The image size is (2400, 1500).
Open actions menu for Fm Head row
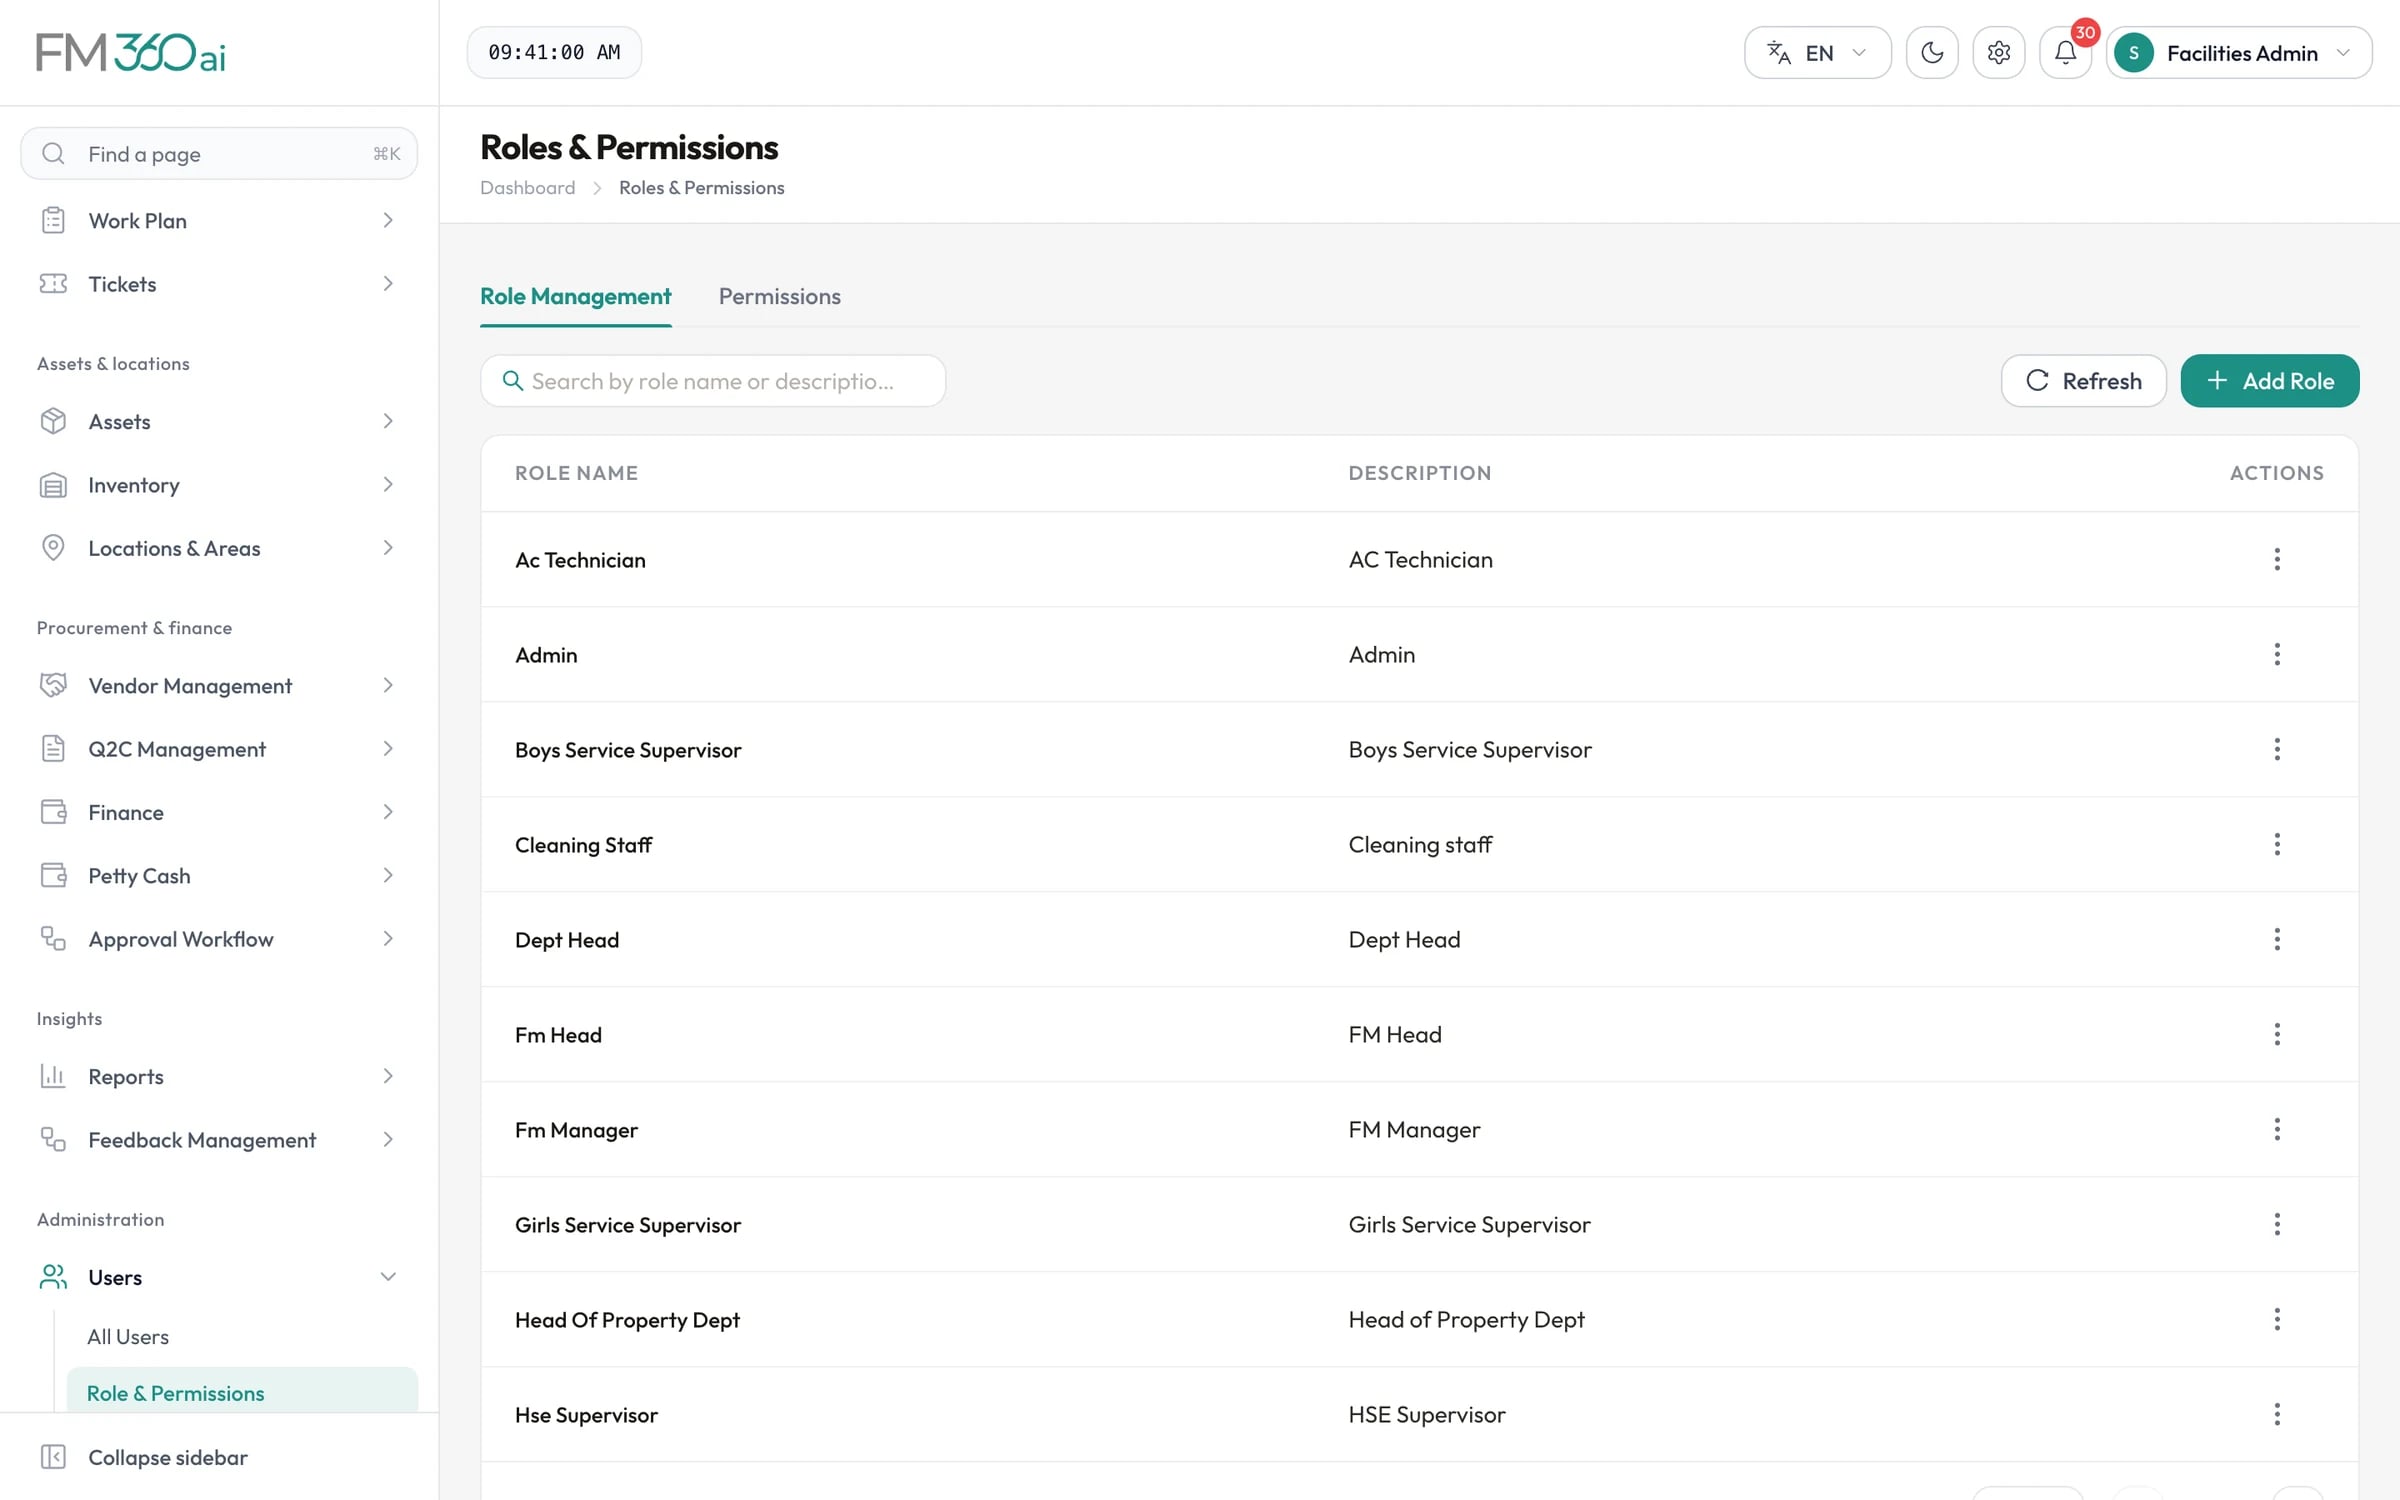(2277, 1034)
